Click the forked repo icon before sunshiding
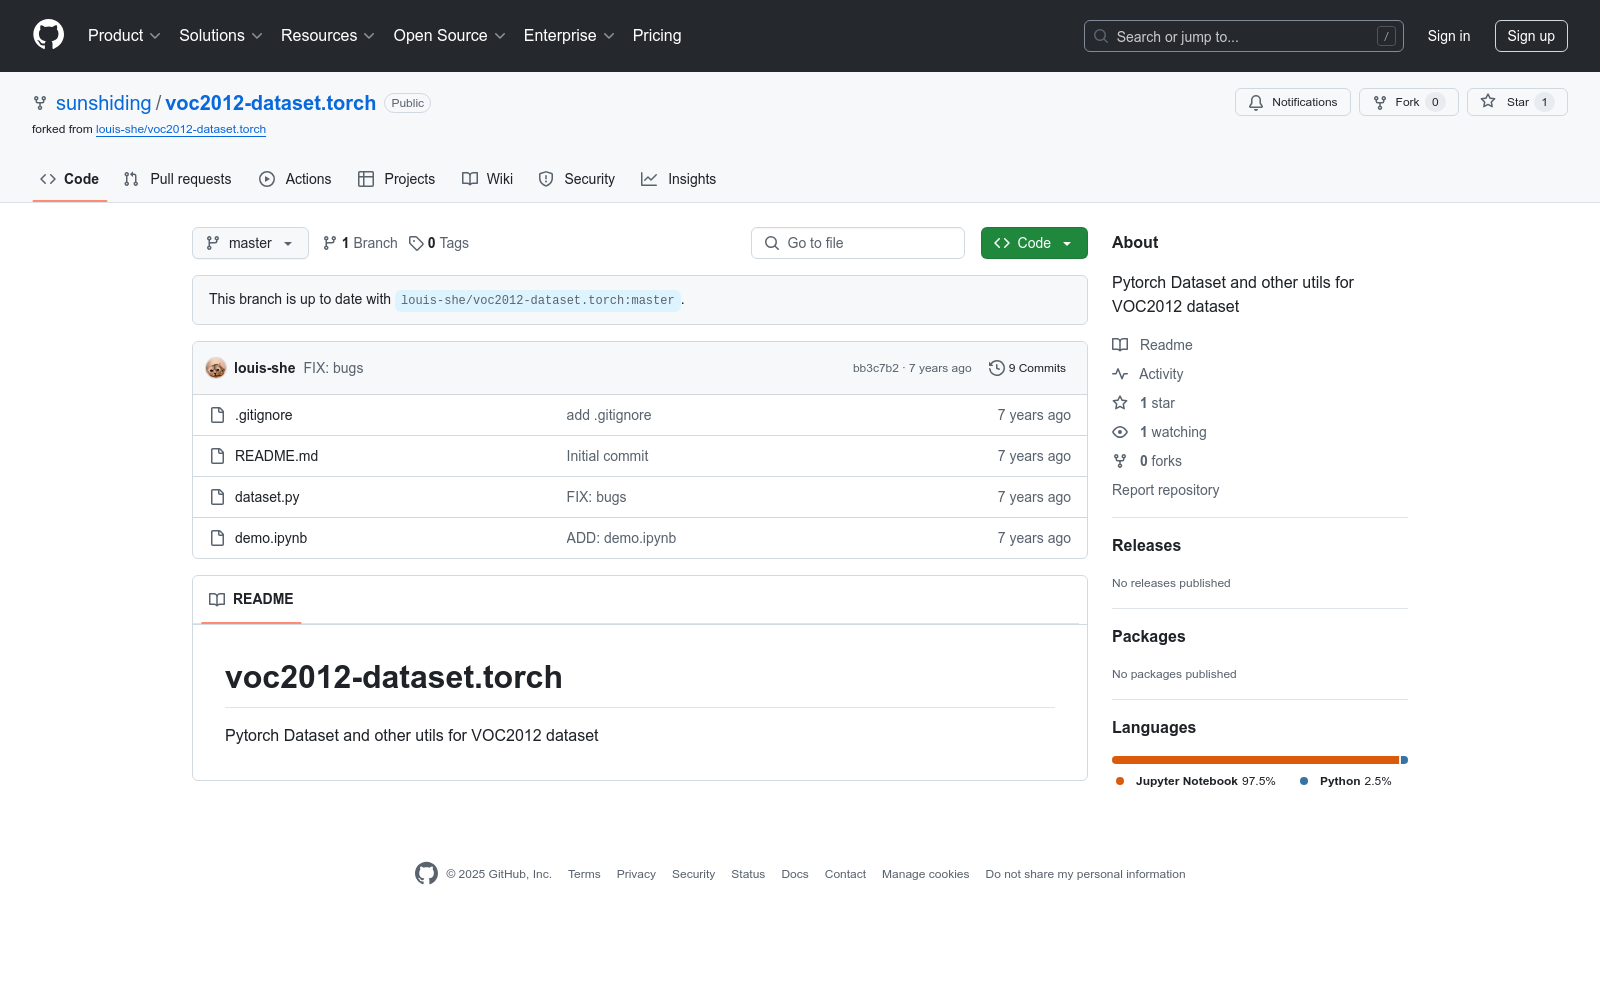The width and height of the screenshot is (1600, 1000). tap(40, 103)
